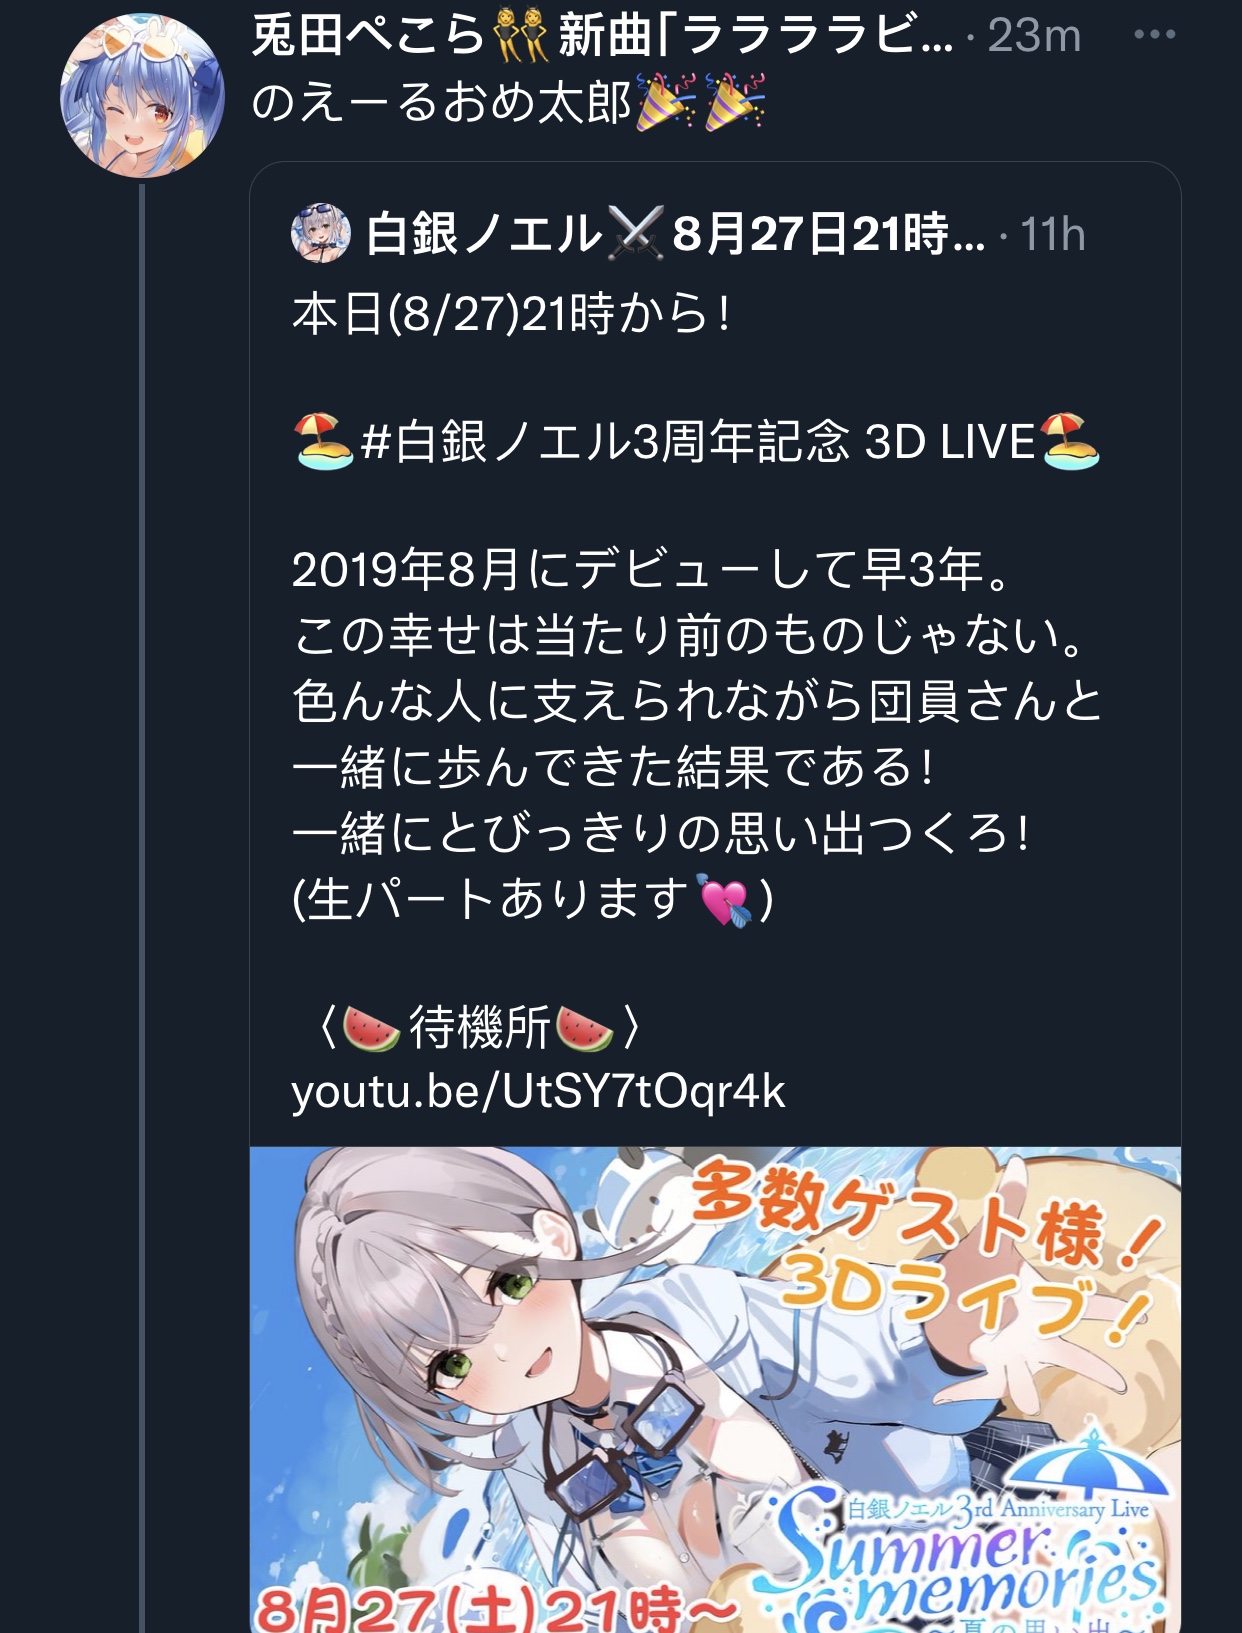Open the tweet's three-dot more options menu
The image size is (1242, 1633).
(x=1154, y=35)
